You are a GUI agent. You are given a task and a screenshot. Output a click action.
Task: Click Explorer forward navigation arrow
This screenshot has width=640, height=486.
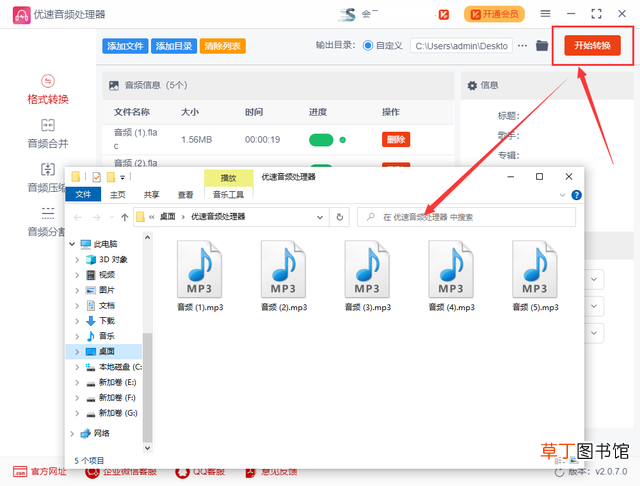pos(96,217)
